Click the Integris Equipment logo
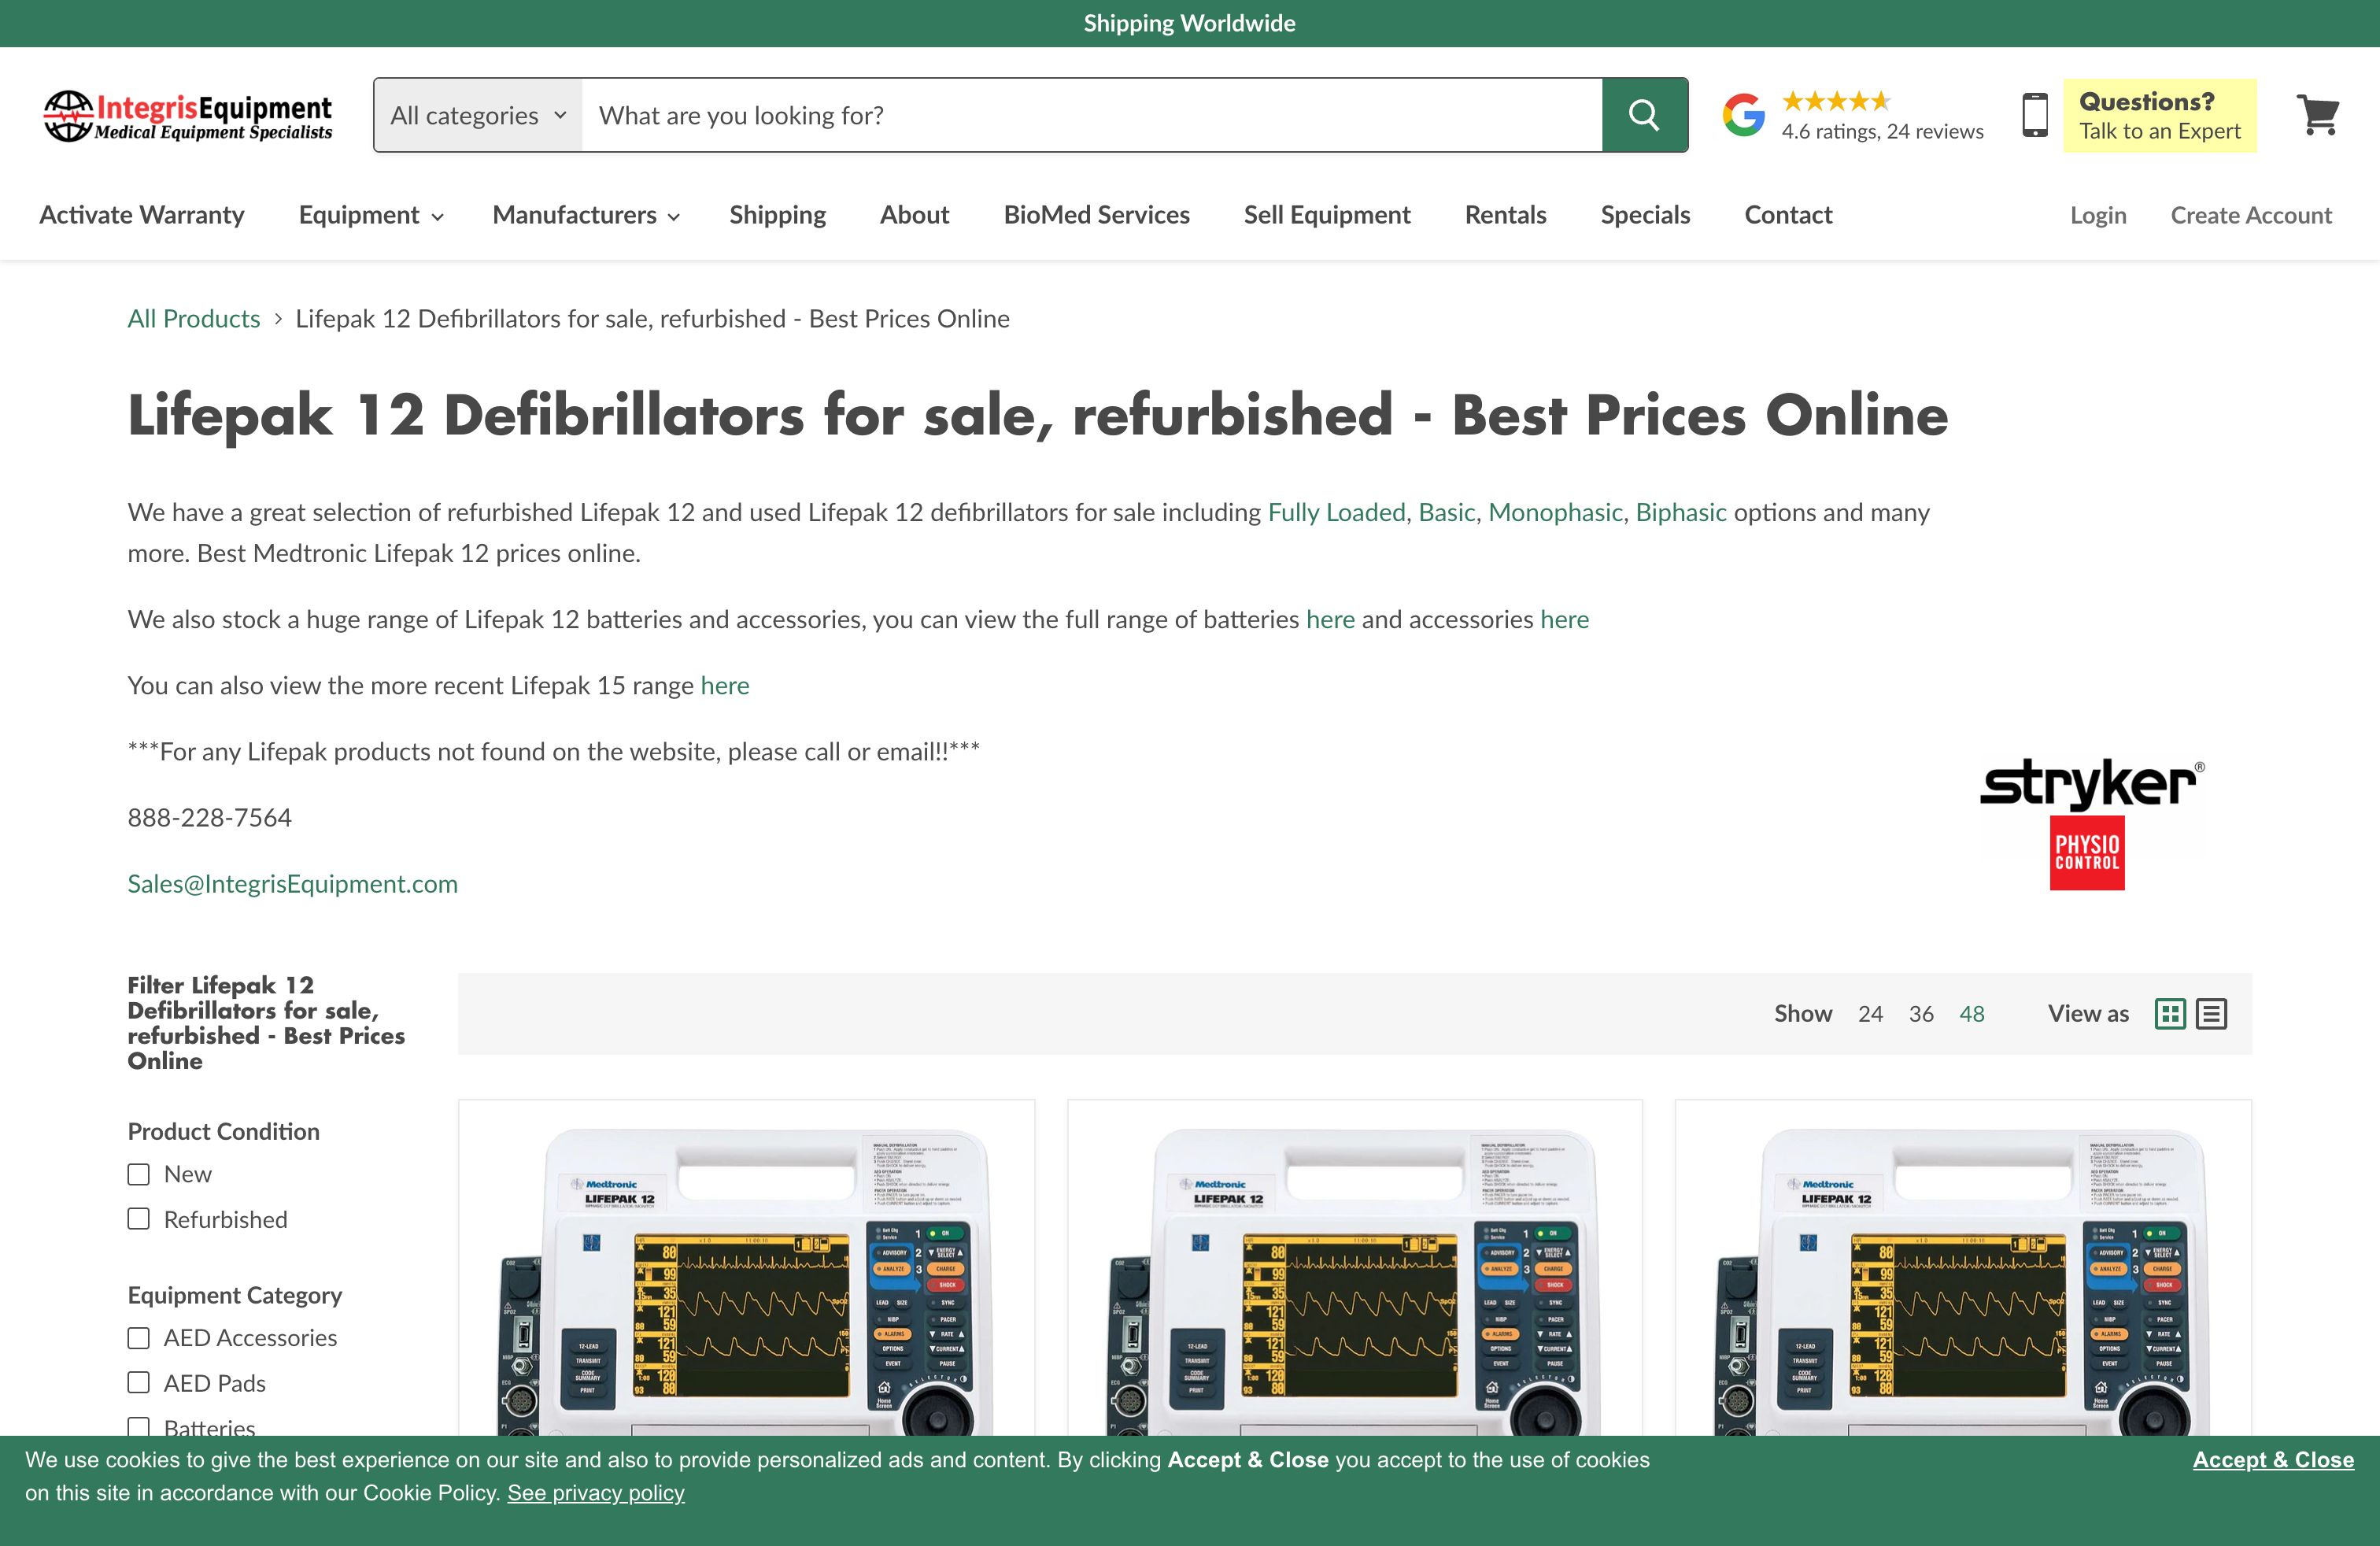 188,116
